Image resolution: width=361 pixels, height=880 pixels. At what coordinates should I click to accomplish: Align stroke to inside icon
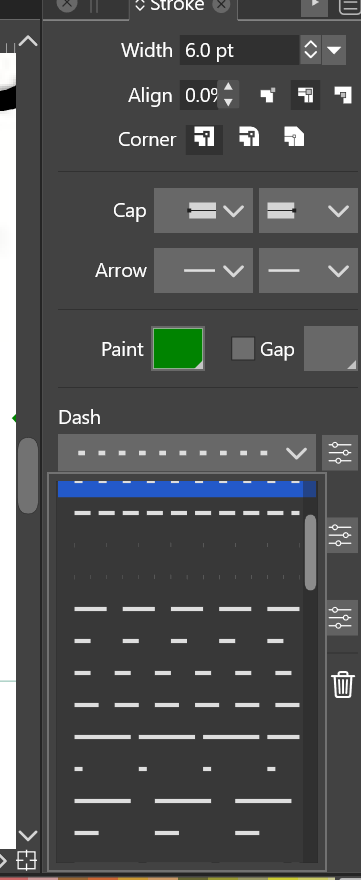click(268, 95)
